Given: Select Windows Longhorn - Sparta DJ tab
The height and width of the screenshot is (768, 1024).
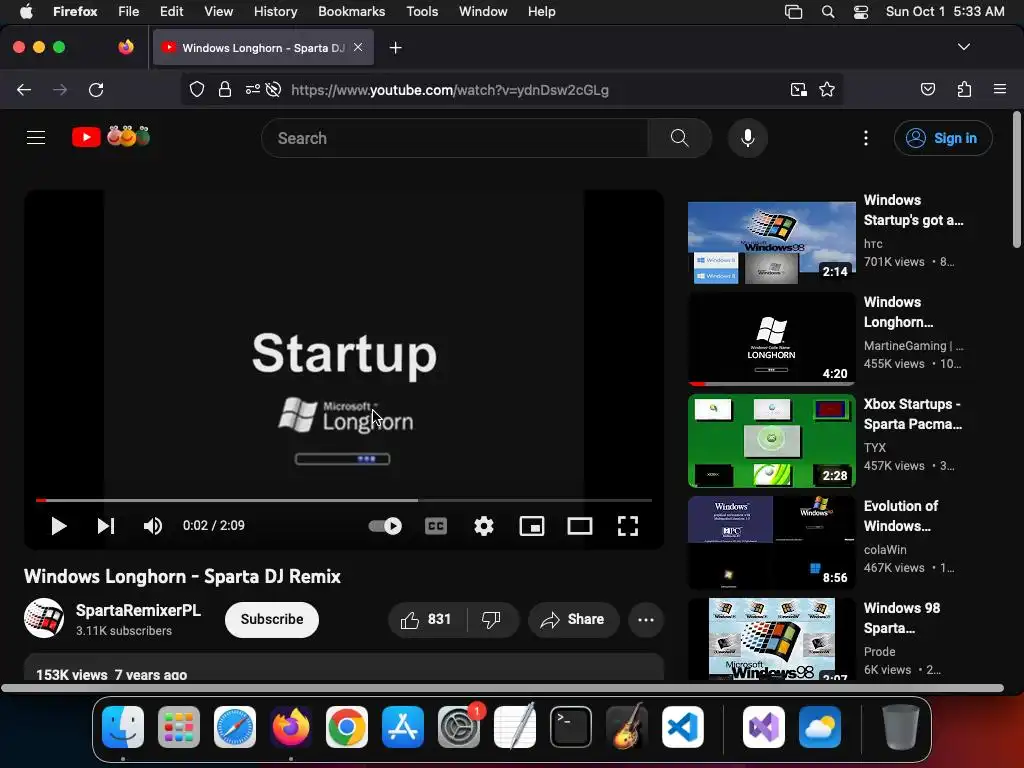Looking at the screenshot, I should pos(263,48).
